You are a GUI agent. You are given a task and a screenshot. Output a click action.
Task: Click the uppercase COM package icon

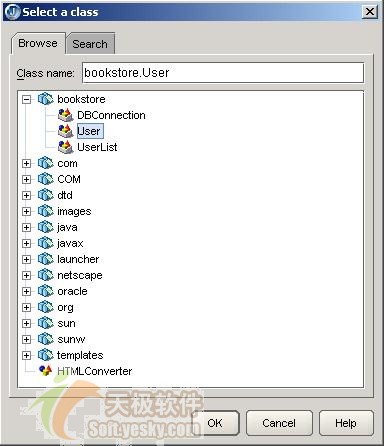[x=45, y=179]
